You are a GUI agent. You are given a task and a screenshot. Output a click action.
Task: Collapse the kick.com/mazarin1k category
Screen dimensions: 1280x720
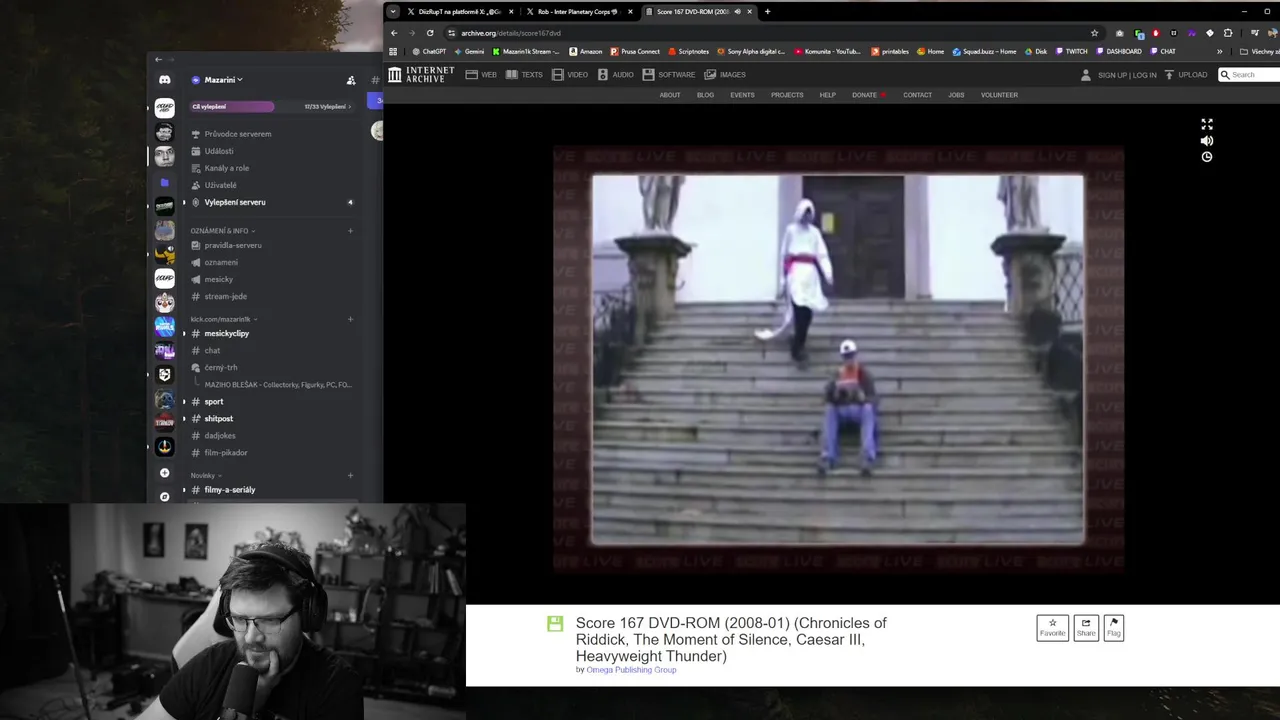224,319
